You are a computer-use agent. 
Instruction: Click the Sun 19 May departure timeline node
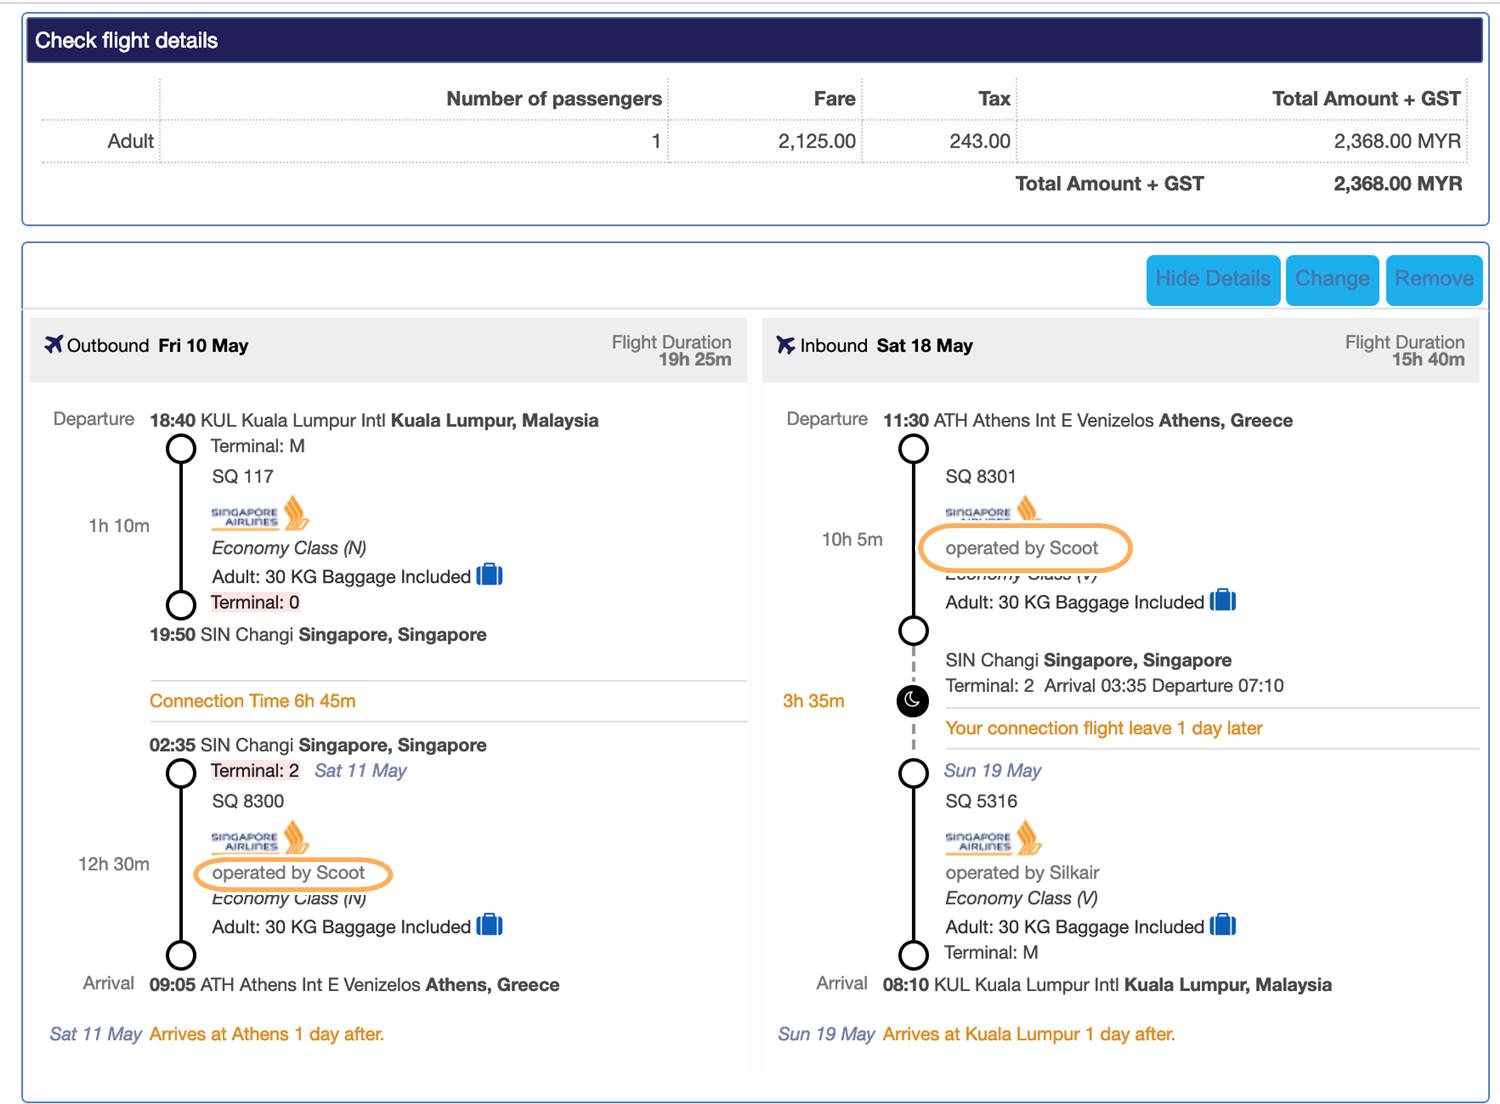[913, 773]
